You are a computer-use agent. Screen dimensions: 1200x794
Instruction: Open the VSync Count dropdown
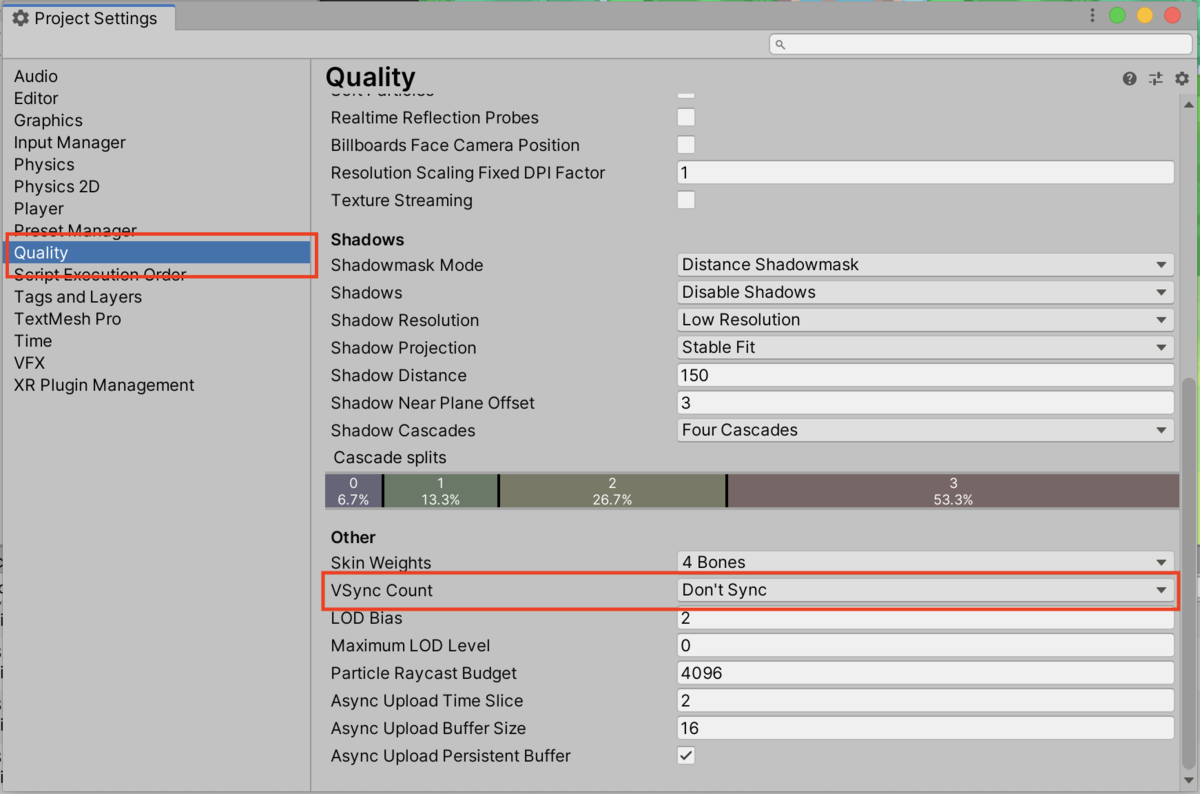coord(924,590)
